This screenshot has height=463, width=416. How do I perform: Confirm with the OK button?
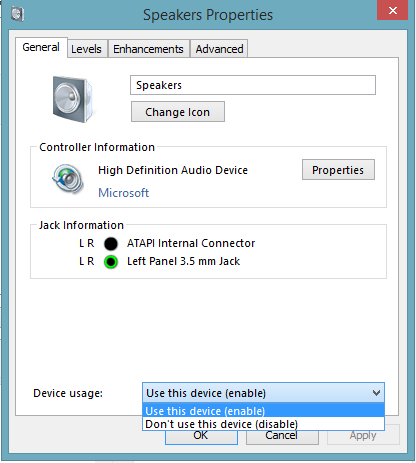click(x=201, y=437)
